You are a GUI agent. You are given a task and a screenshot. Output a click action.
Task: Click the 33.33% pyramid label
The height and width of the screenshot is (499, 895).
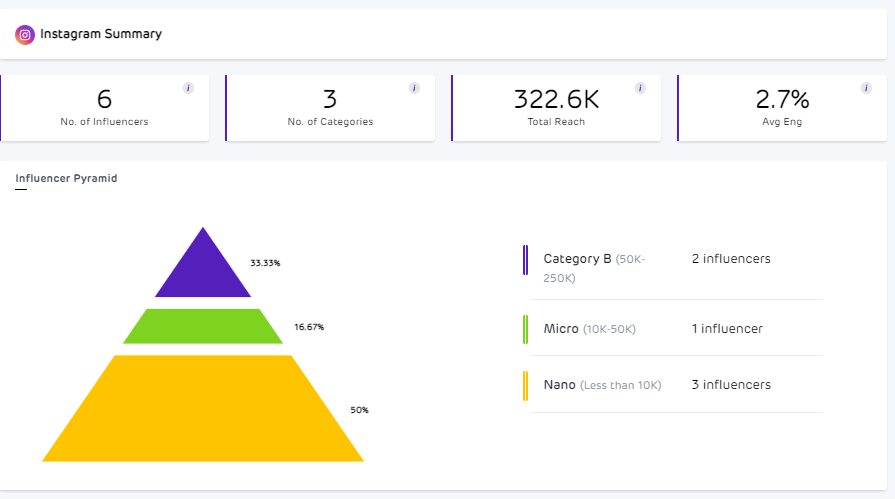pyautogui.click(x=265, y=263)
